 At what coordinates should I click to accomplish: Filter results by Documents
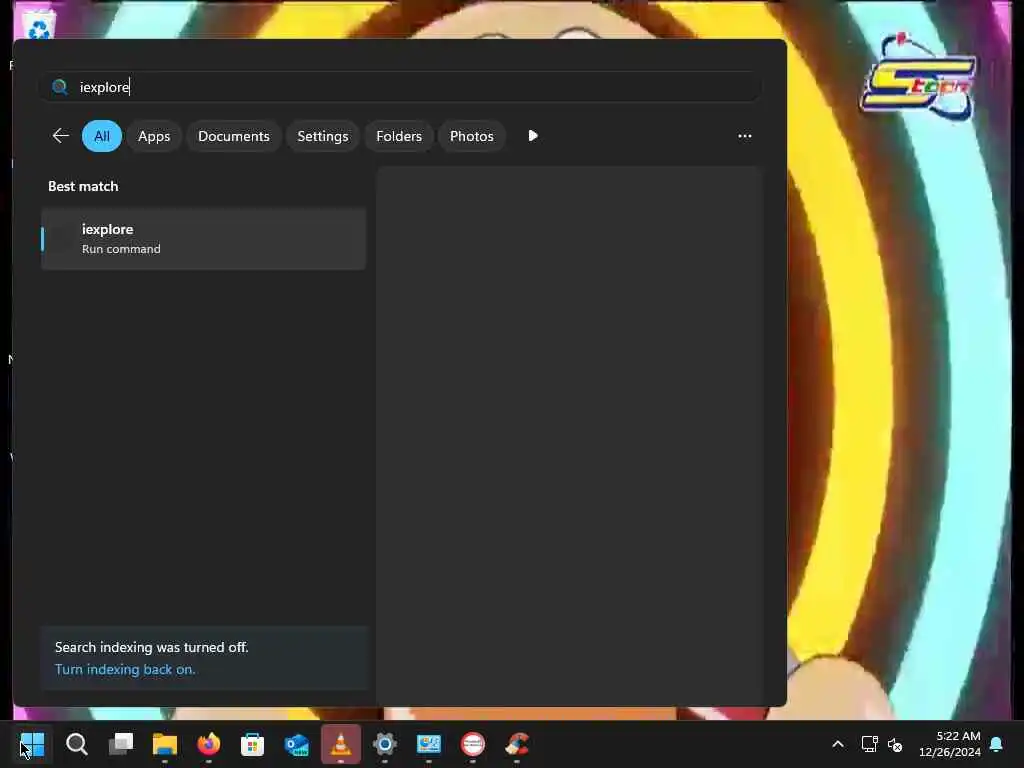tap(234, 136)
